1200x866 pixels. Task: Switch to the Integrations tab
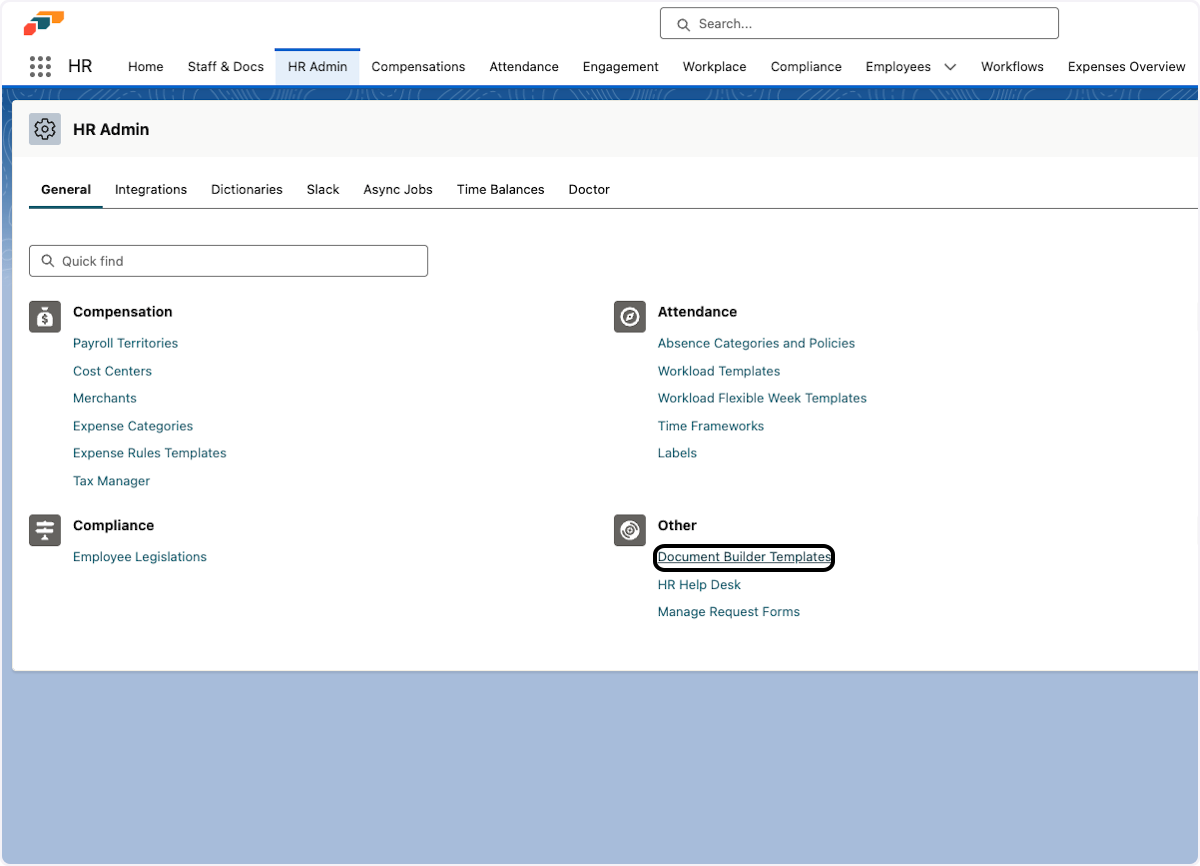(x=150, y=189)
